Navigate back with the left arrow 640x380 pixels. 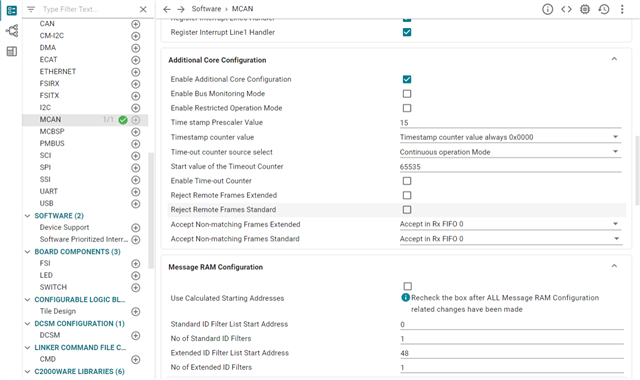click(167, 9)
